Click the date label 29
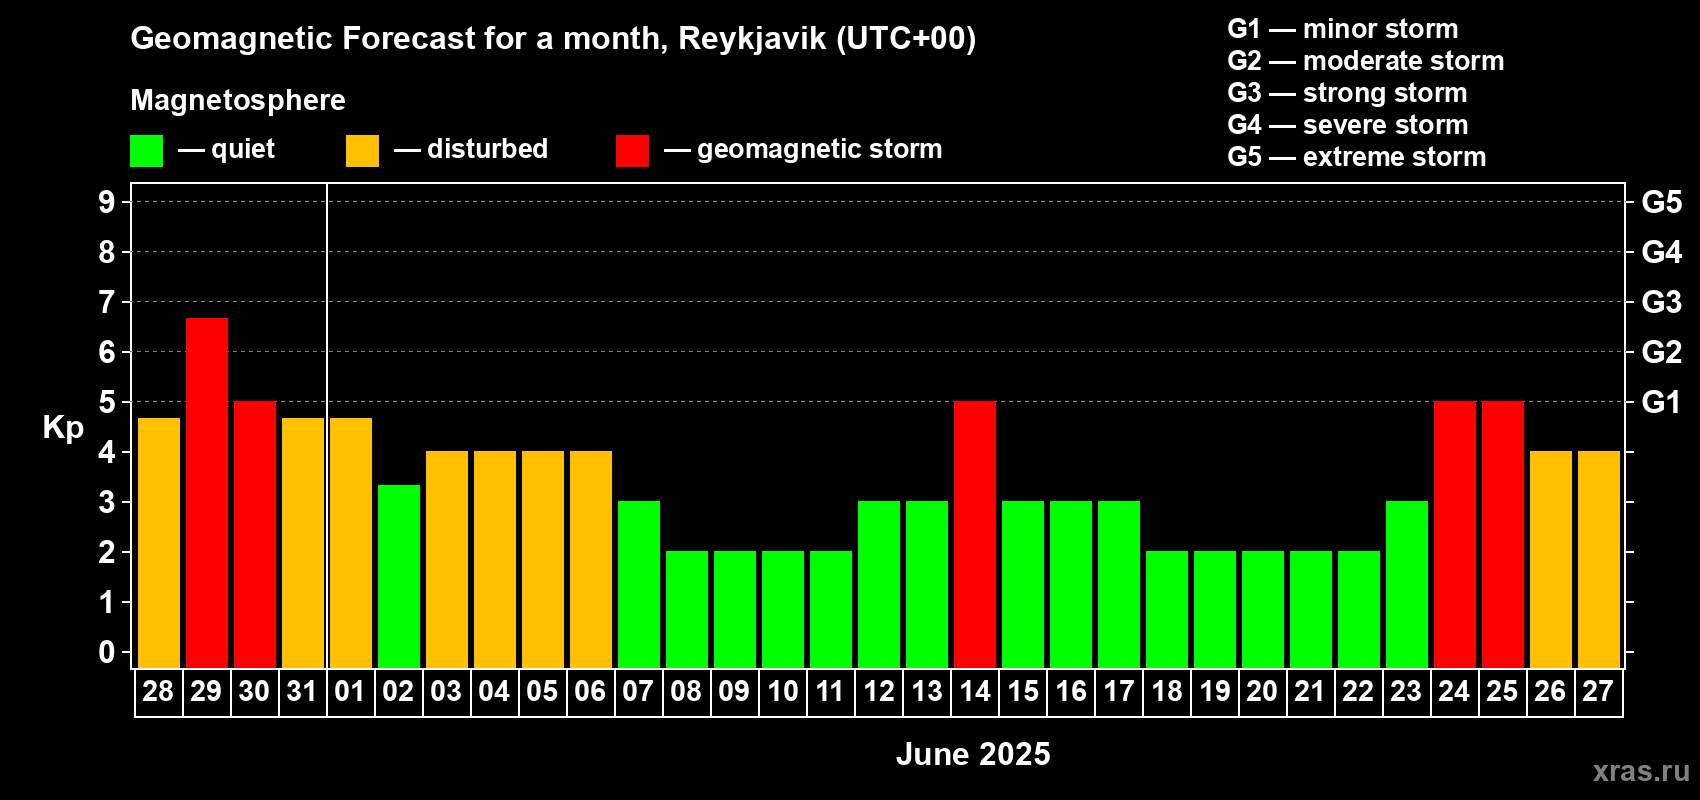This screenshot has height=800, width=1700. (206, 692)
